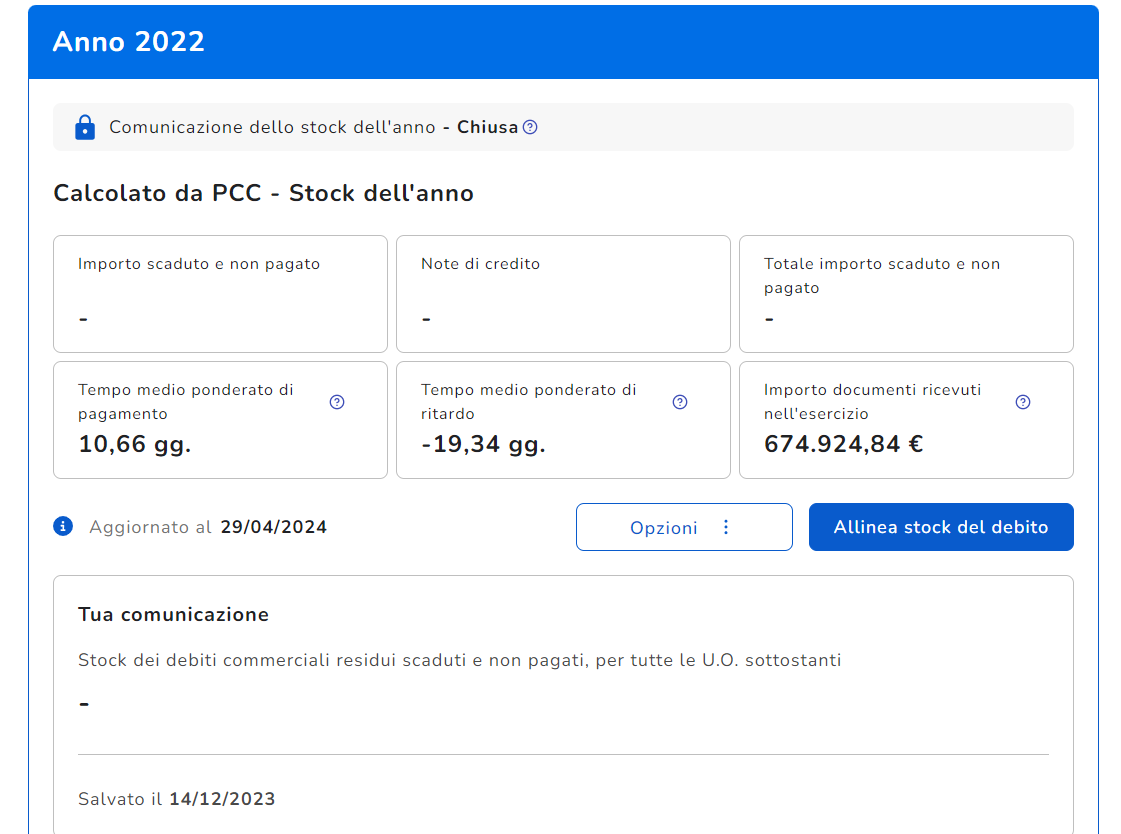Open the help icon next to Chiusa
This screenshot has width=1121, height=834.
[x=530, y=127]
